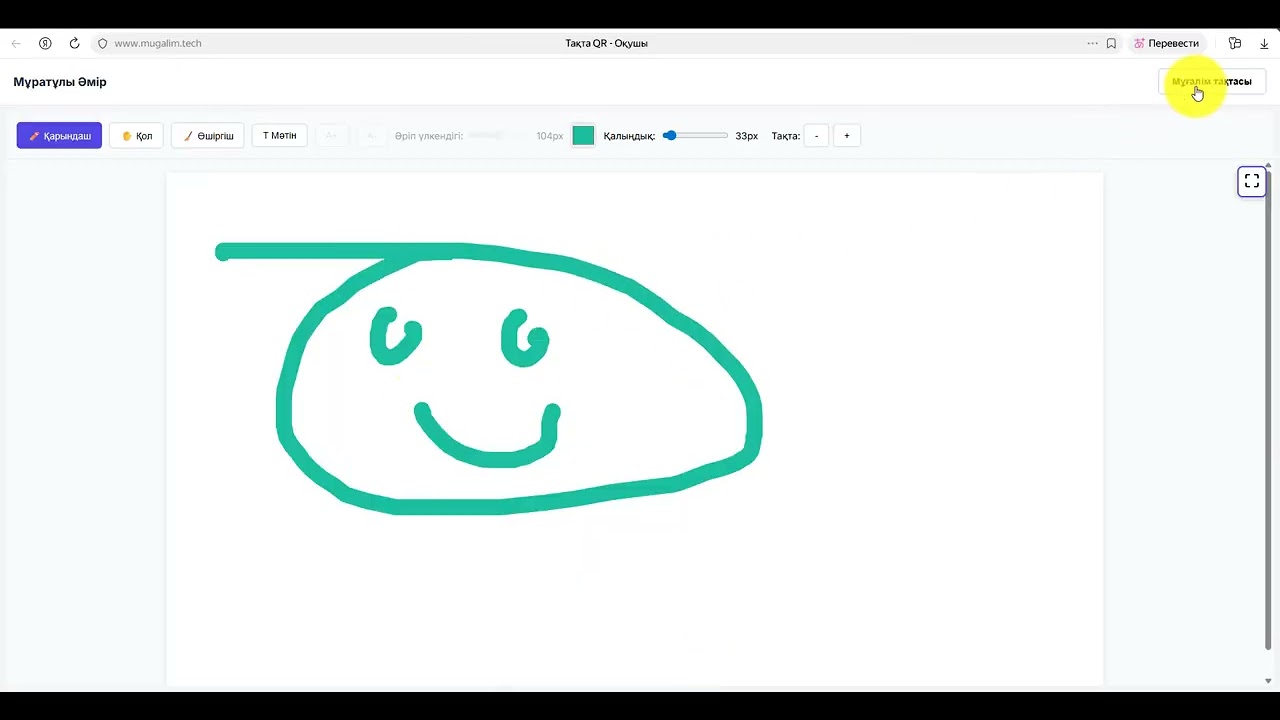Decrease board size with the minus button
The height and width of the screenshot is (720, 1280).
point(816,136)
